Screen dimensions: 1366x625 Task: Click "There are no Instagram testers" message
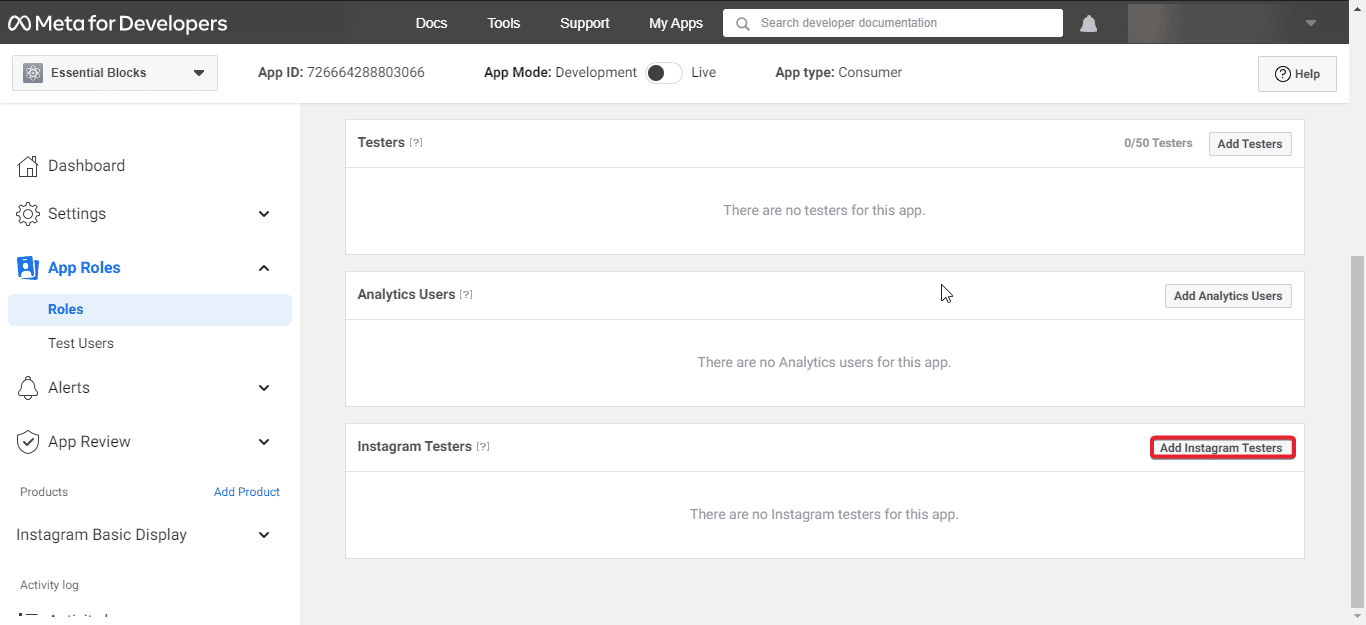(x=824, y=515)
